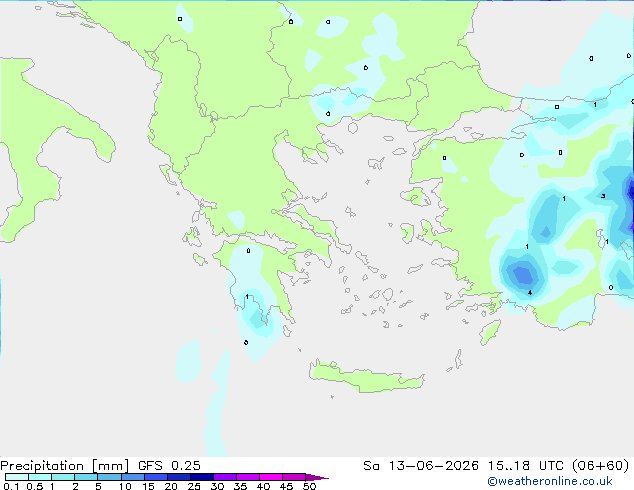Screen dimensions: 634x490
Task: Click the 30–35 mm purple legend swatch
Action: (x=225, y=477)
